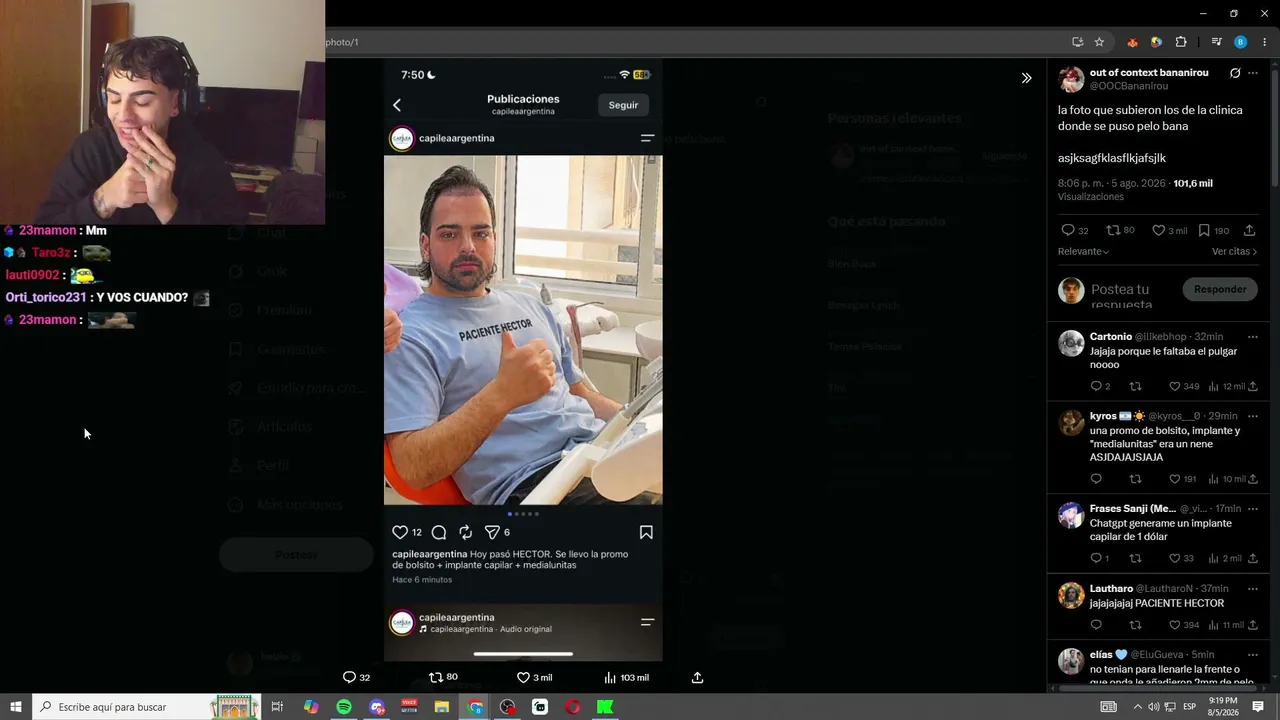Like the main tweet by out of context bananirou
The image size is (1280, 720).
click(1159, 230)
